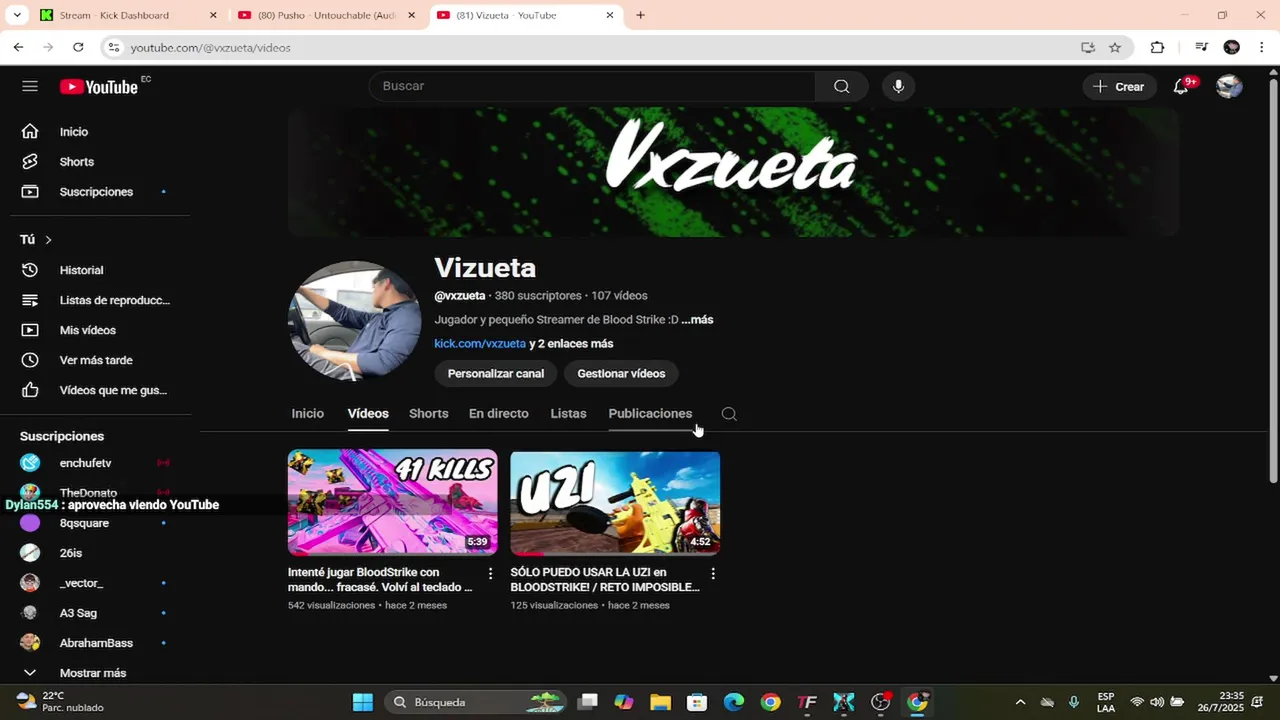Switch to Pusho - Untouchable browser tab
Screen dimensions: 1280x720
[x=326, y=15]
